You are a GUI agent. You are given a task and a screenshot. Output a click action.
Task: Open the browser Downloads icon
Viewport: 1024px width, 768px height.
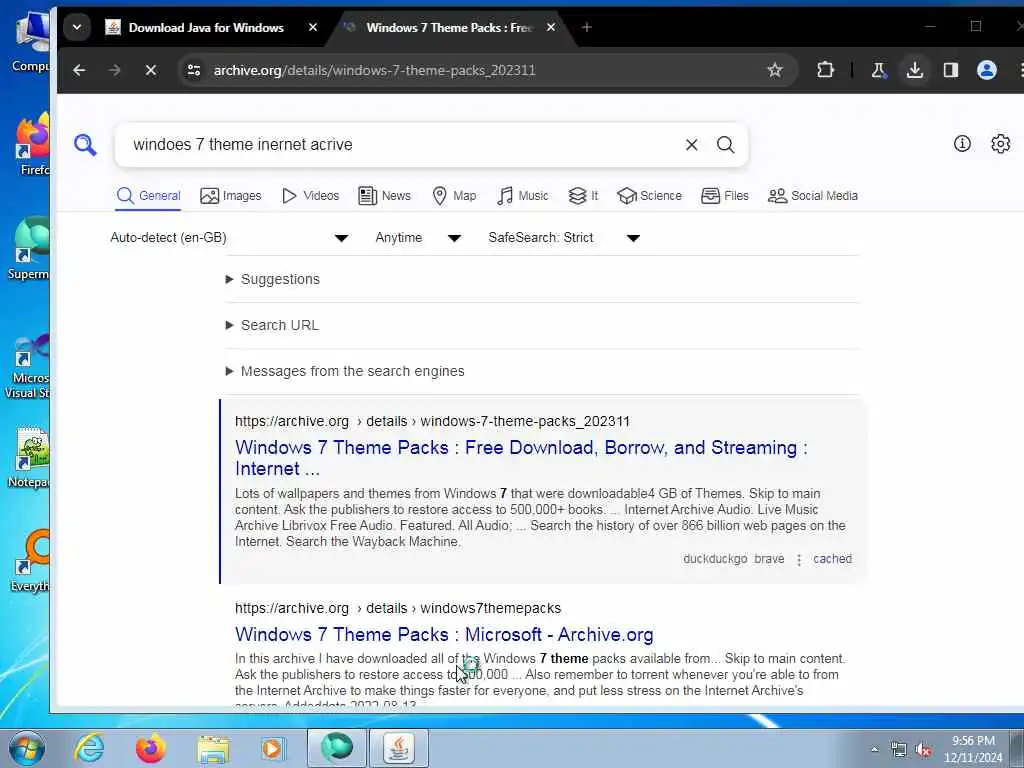point(914,70)
